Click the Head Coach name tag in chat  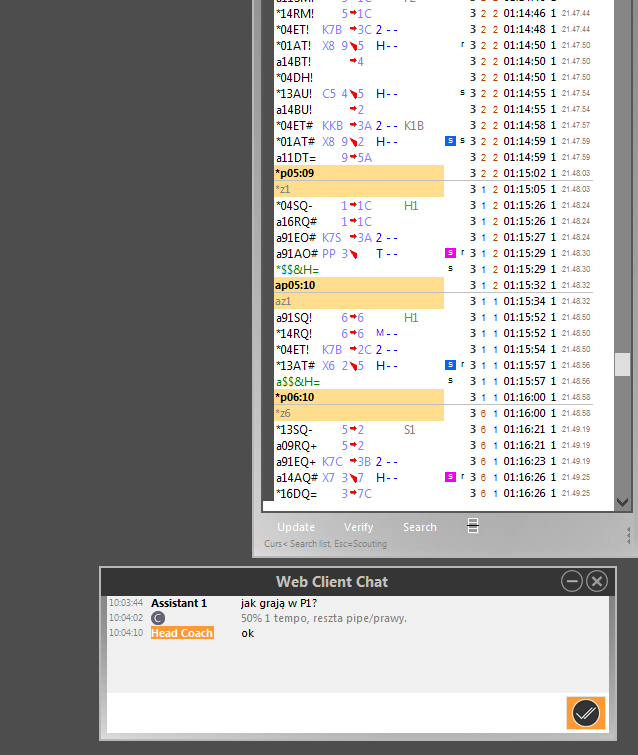(x=182, y=633)
